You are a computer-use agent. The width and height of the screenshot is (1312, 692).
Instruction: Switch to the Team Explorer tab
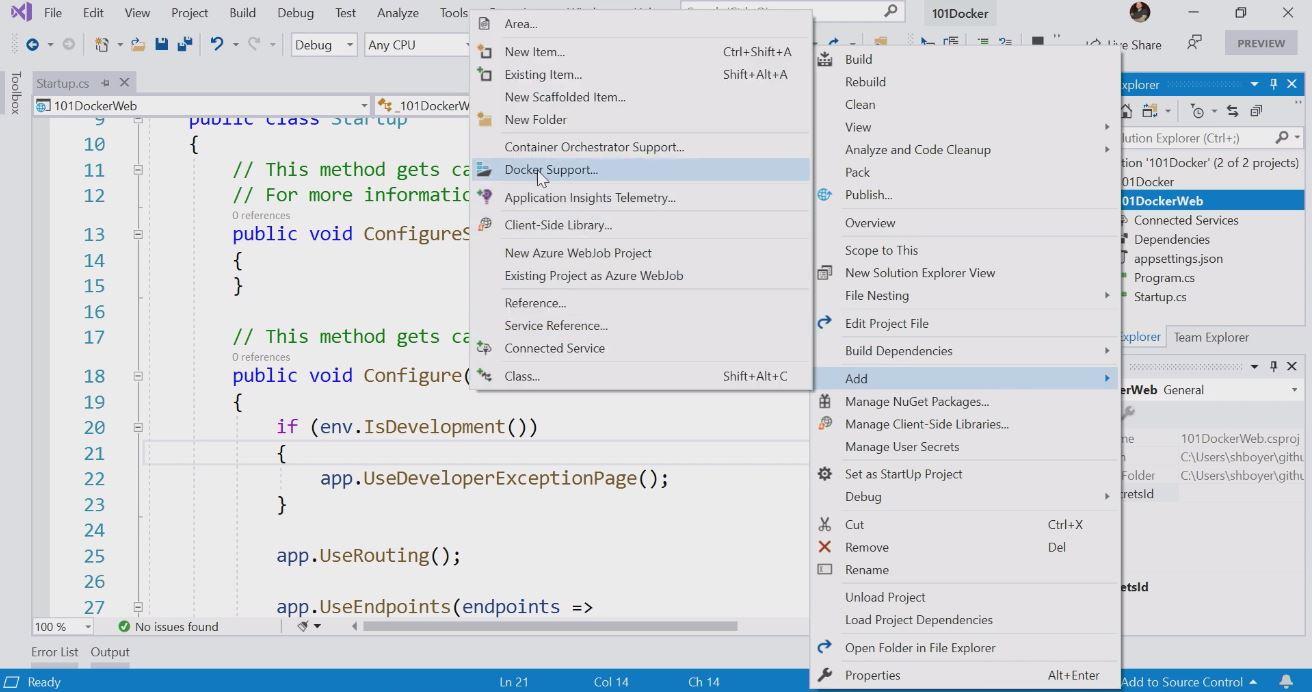point(1210,337)
